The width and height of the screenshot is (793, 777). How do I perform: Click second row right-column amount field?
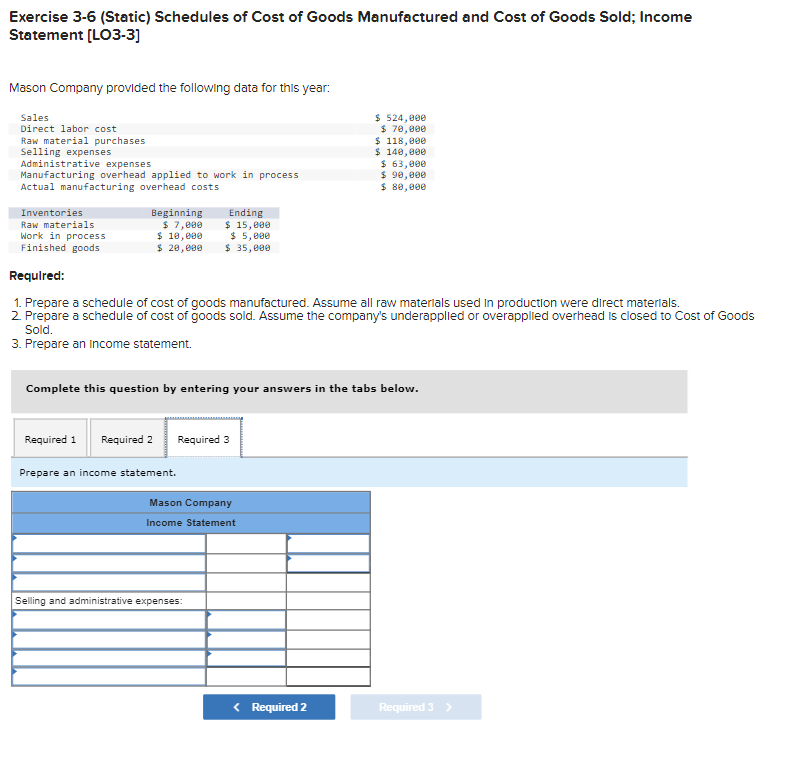click(x=328, y=563)
